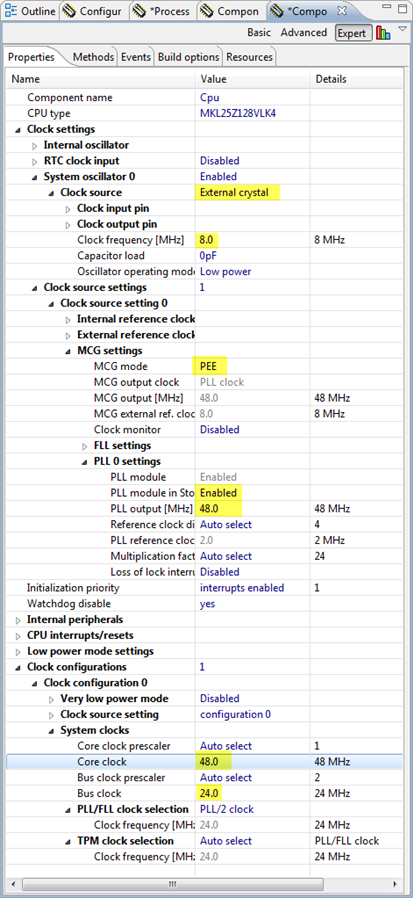Click the horizontal scrollbar left arrow
Viewport: 413px width, 898px height.
[14, 883]
